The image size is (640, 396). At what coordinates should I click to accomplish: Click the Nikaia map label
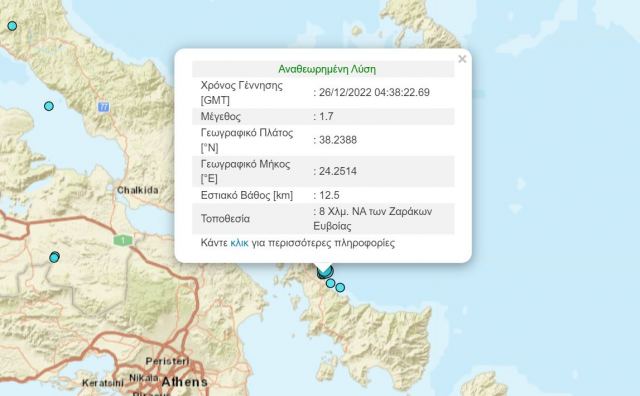pos(144,378)
